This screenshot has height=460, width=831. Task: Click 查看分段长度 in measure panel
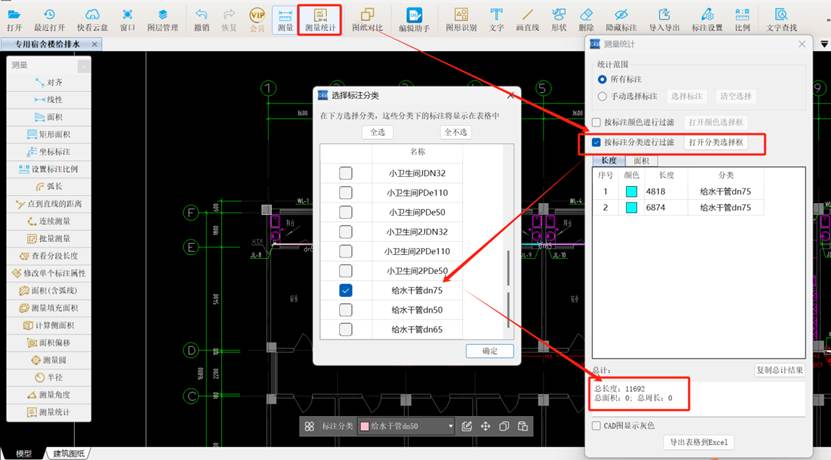49,256
